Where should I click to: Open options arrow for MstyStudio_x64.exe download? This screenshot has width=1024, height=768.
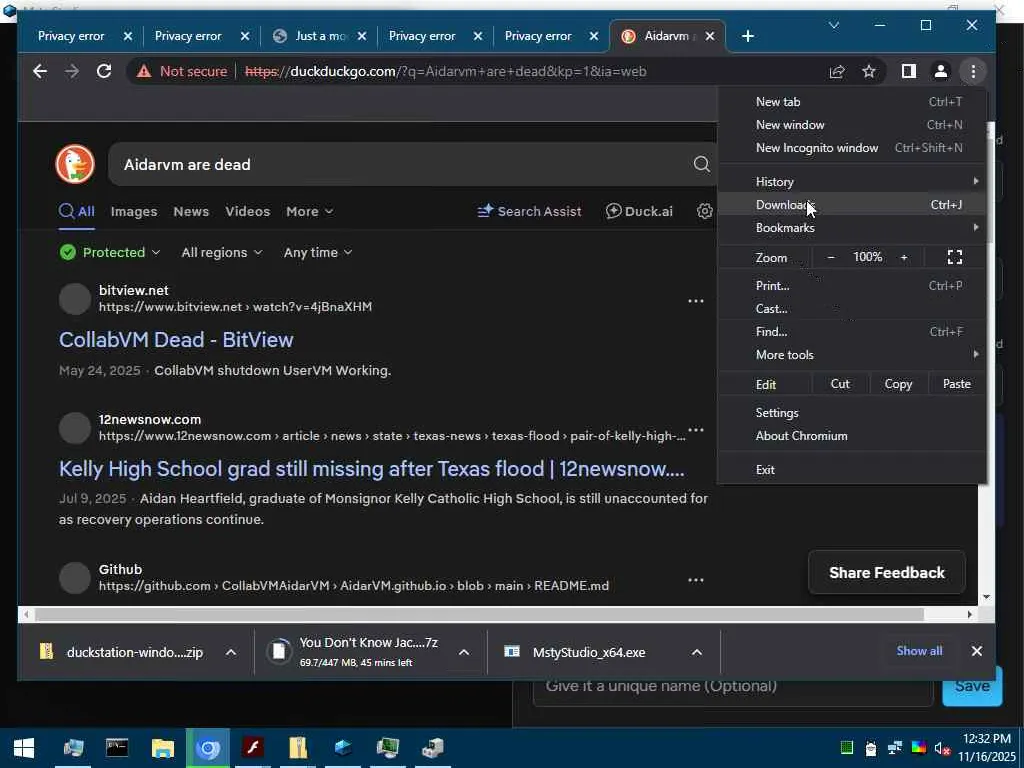click(x=697, y=652)
